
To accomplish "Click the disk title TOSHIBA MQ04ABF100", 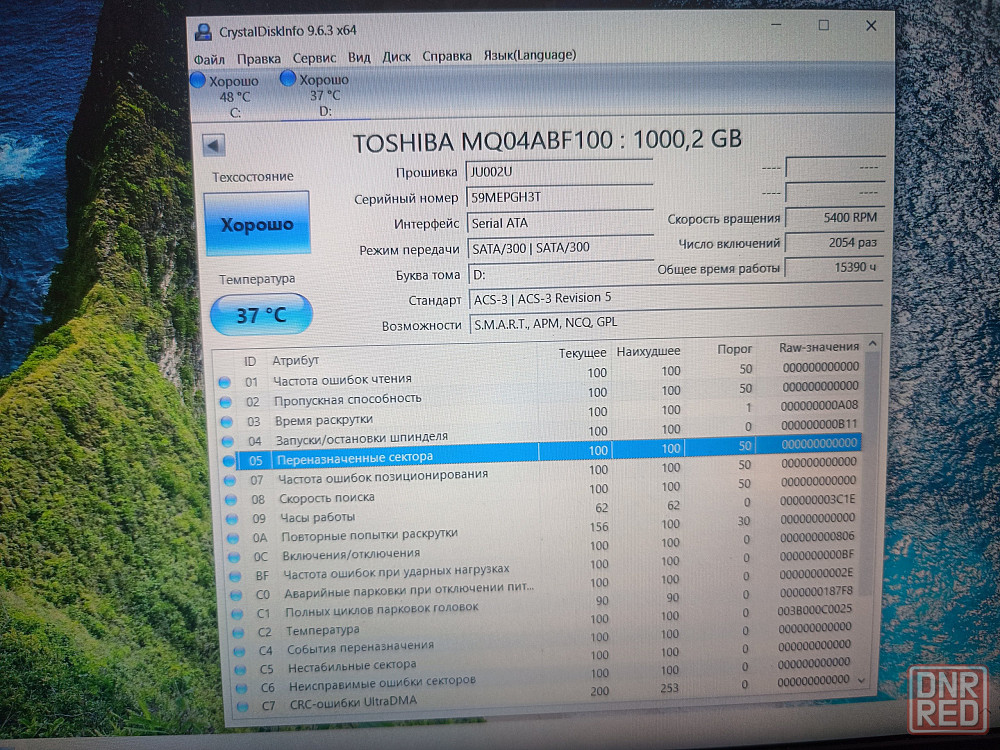I will [x=483, y=142].
